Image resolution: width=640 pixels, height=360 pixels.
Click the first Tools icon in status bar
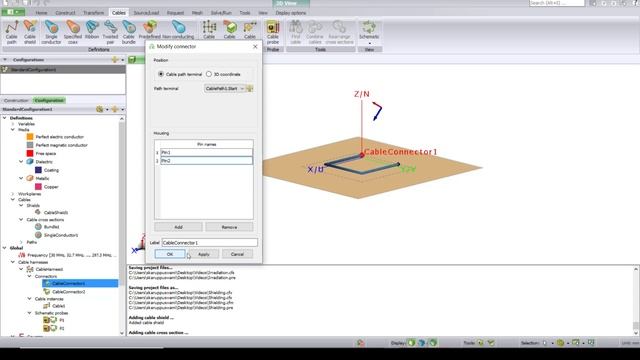pyautogui.click(x=480, y=342)
